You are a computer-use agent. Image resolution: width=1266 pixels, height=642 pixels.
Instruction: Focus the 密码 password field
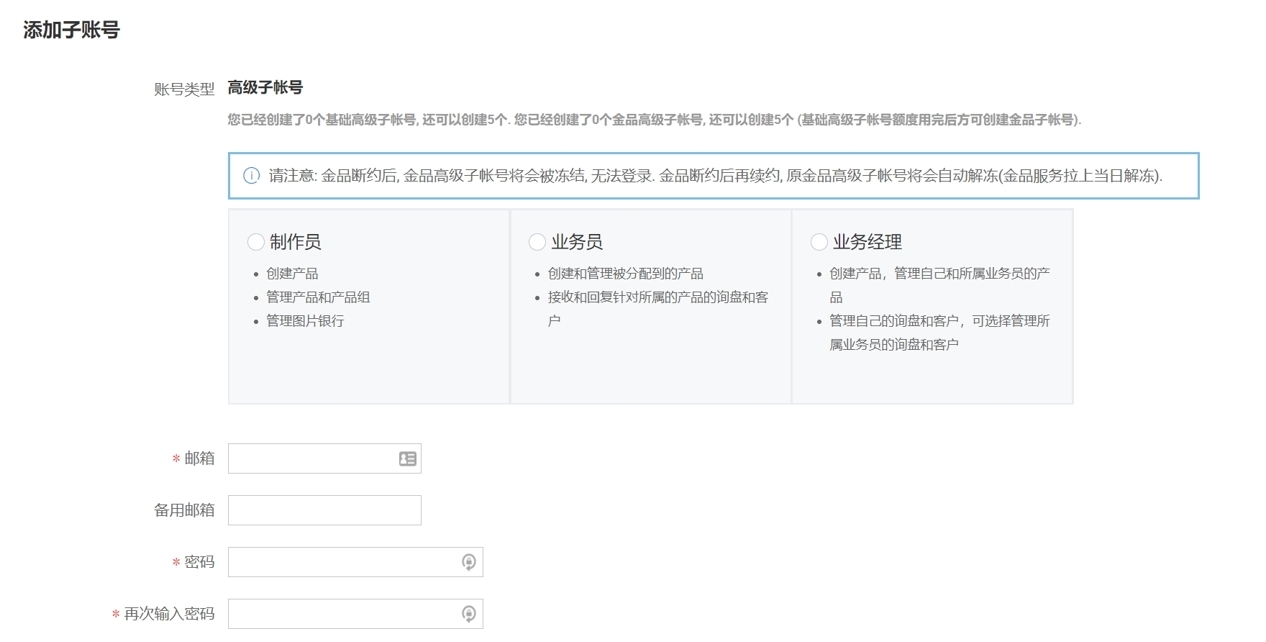point(342,562)
